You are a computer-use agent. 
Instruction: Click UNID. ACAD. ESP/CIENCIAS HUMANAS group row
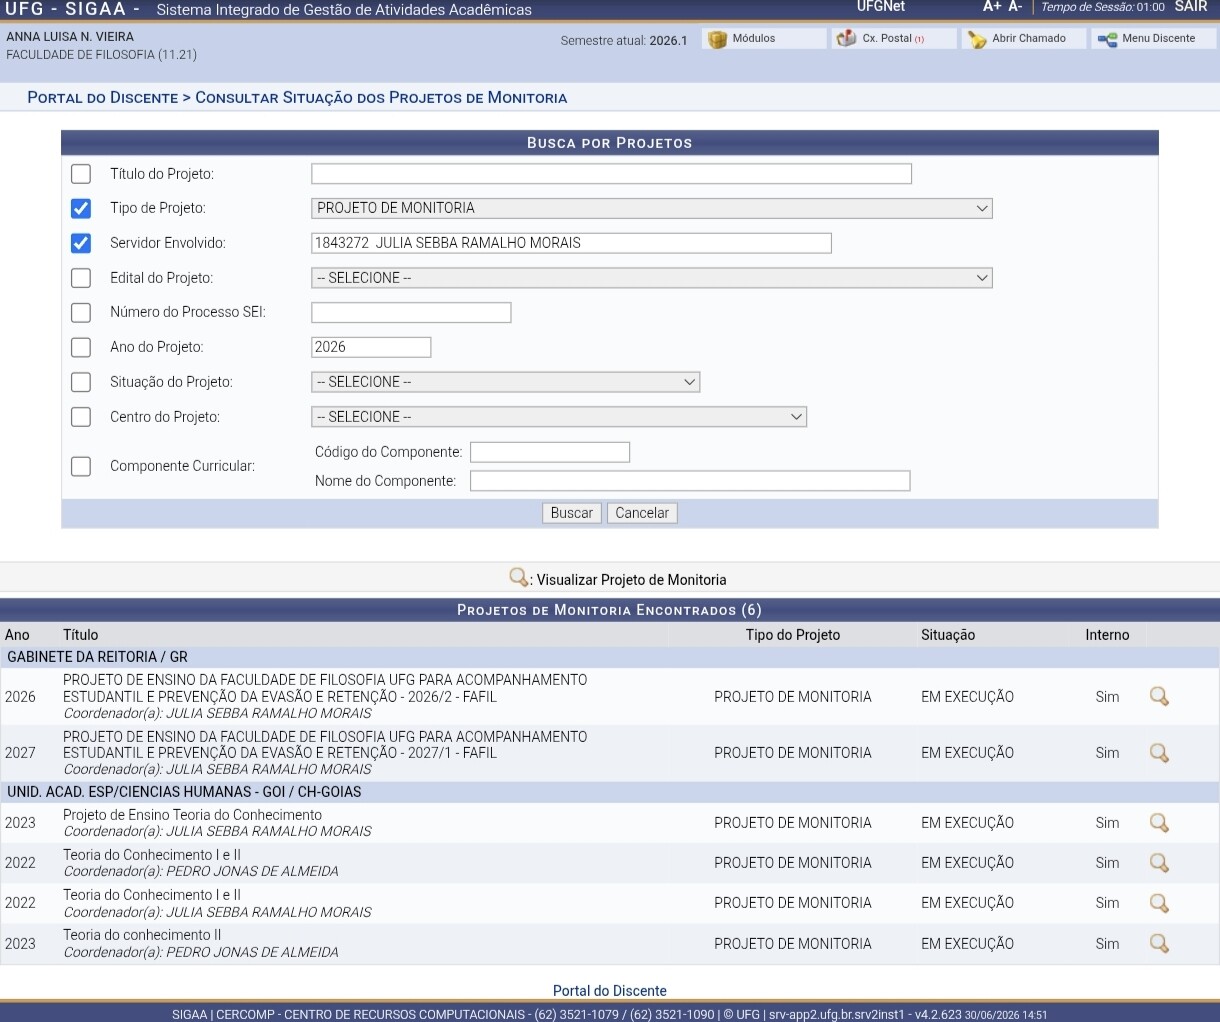pos(610,792)
